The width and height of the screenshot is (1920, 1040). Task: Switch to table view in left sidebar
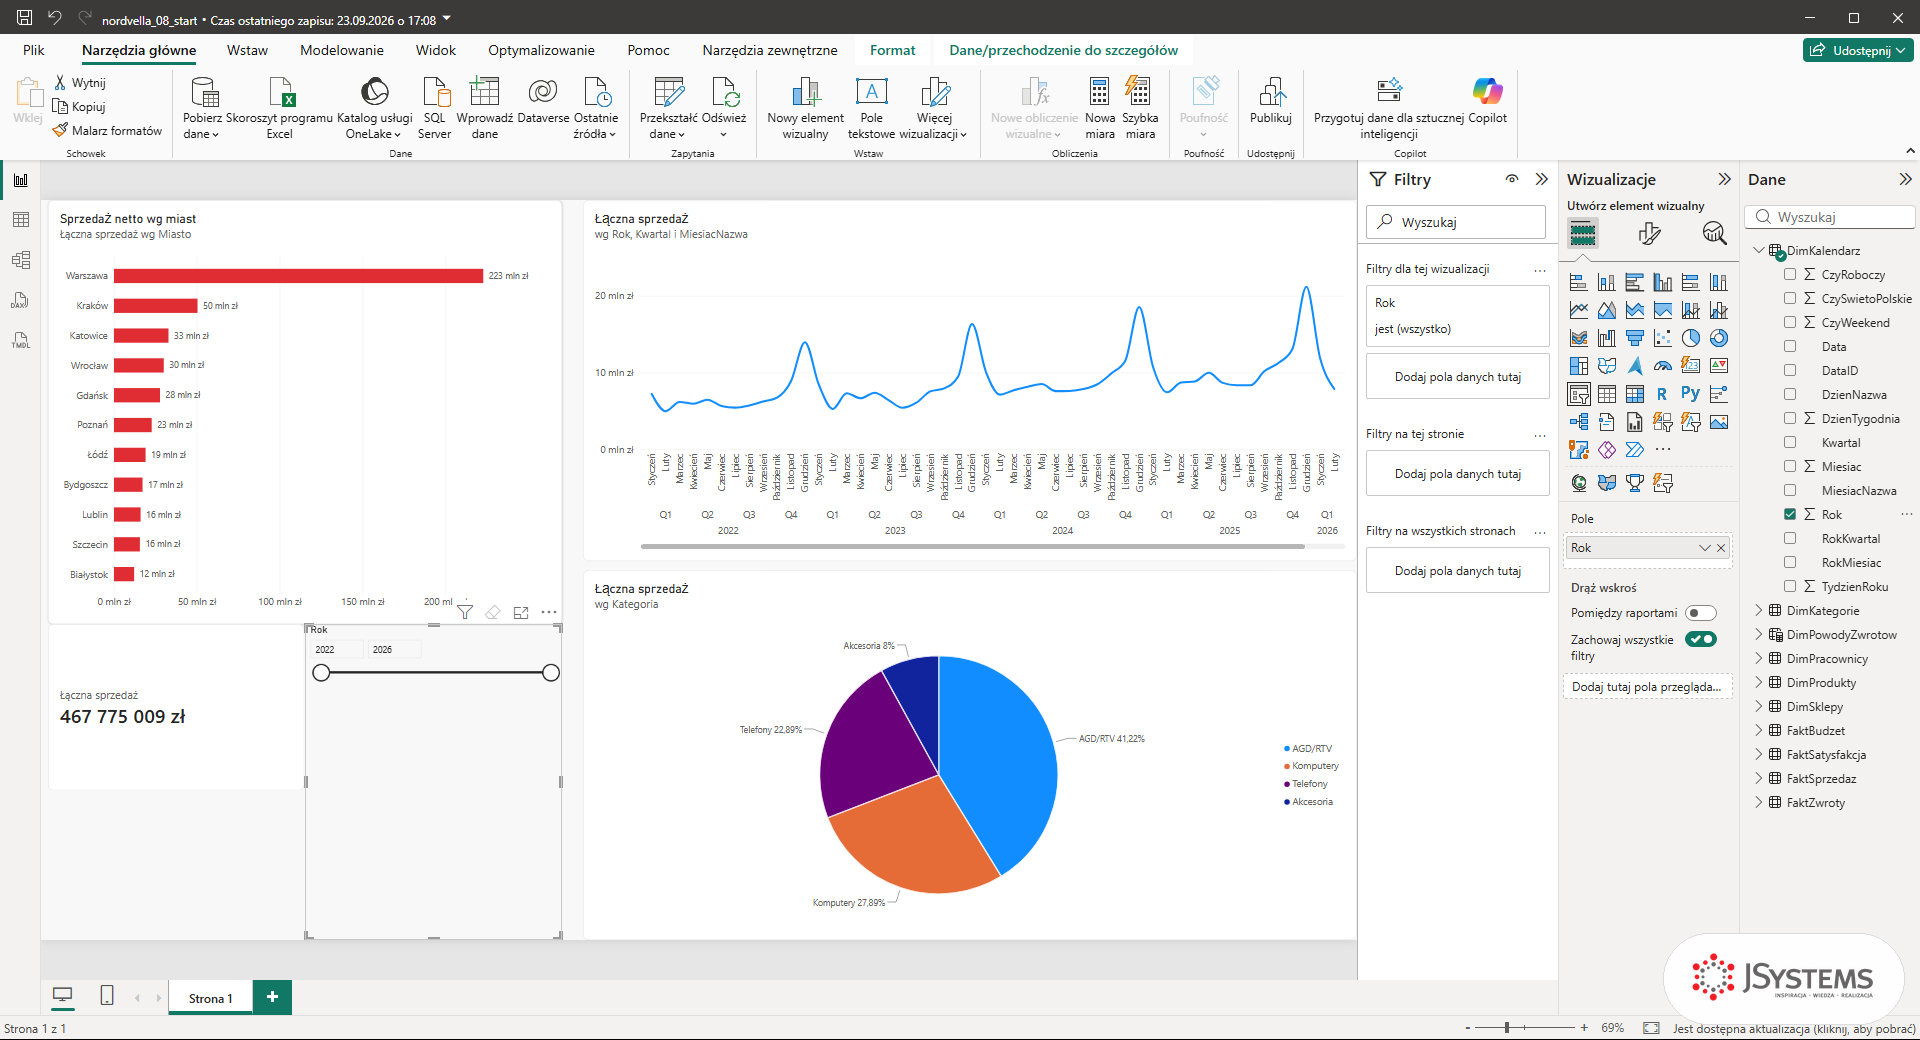(21, 220)
